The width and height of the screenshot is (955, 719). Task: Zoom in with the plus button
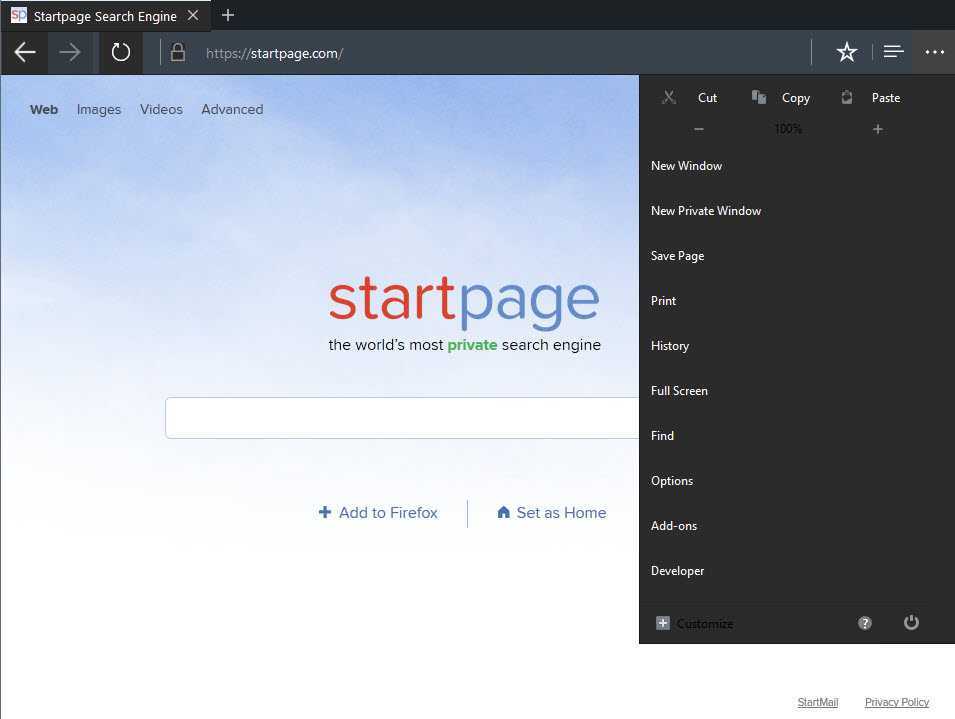(x=878, y=129)
